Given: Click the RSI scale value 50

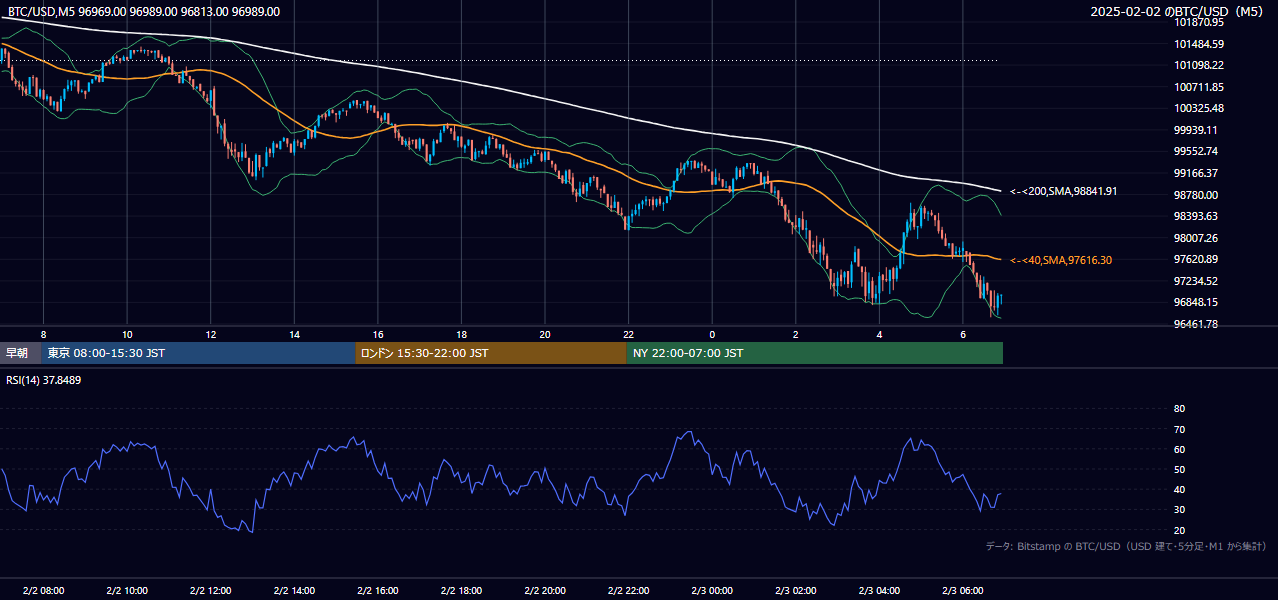Looking at the screenshot, I should pyautogui.click(x=1179, y=470).
